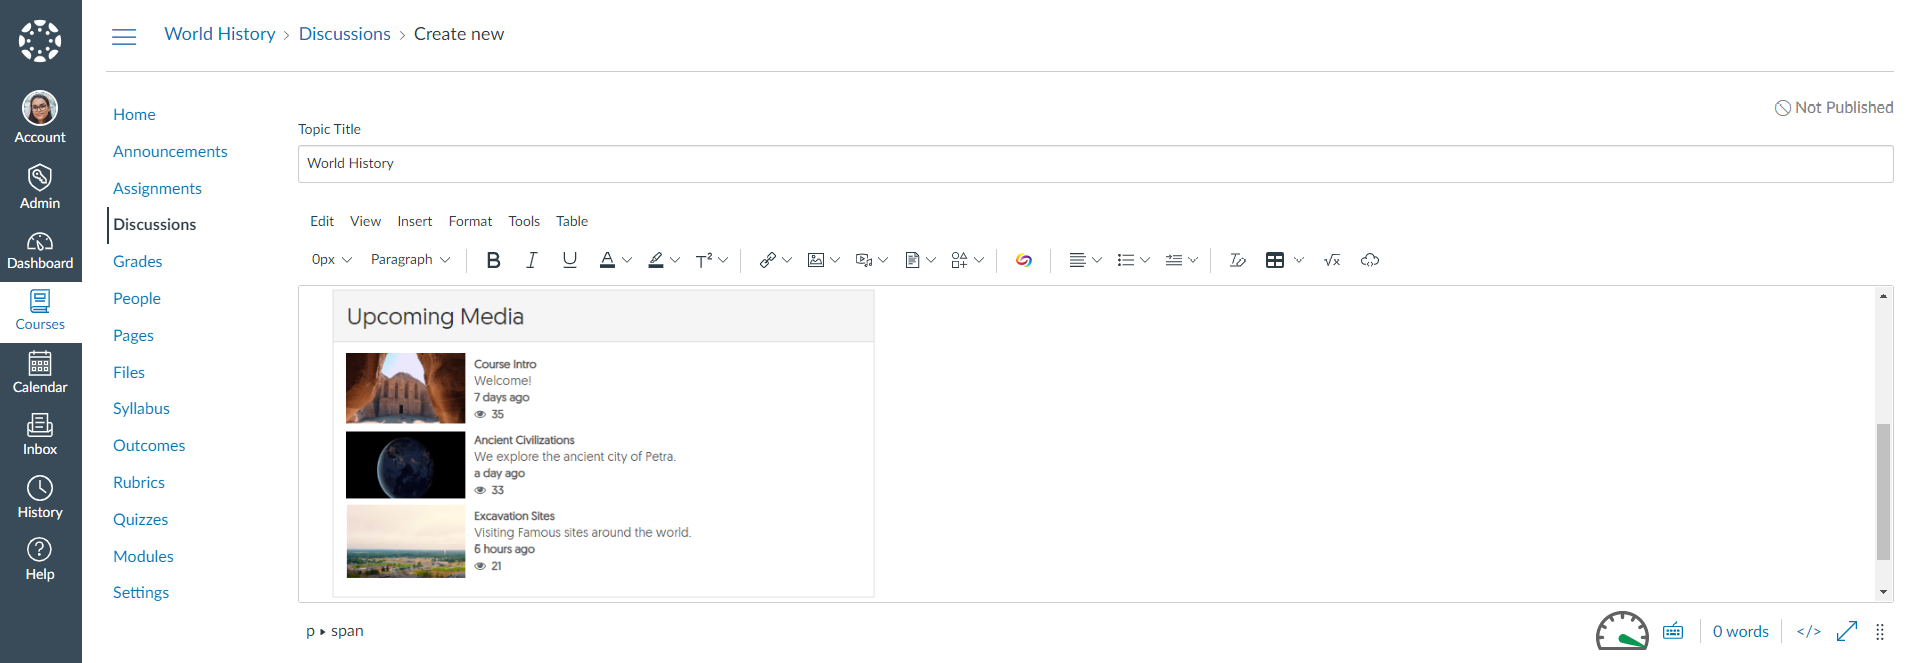This screenshot has width=1918, height=663.
Task: Click the hamburger course menu icon
Action: coord(124,37)
